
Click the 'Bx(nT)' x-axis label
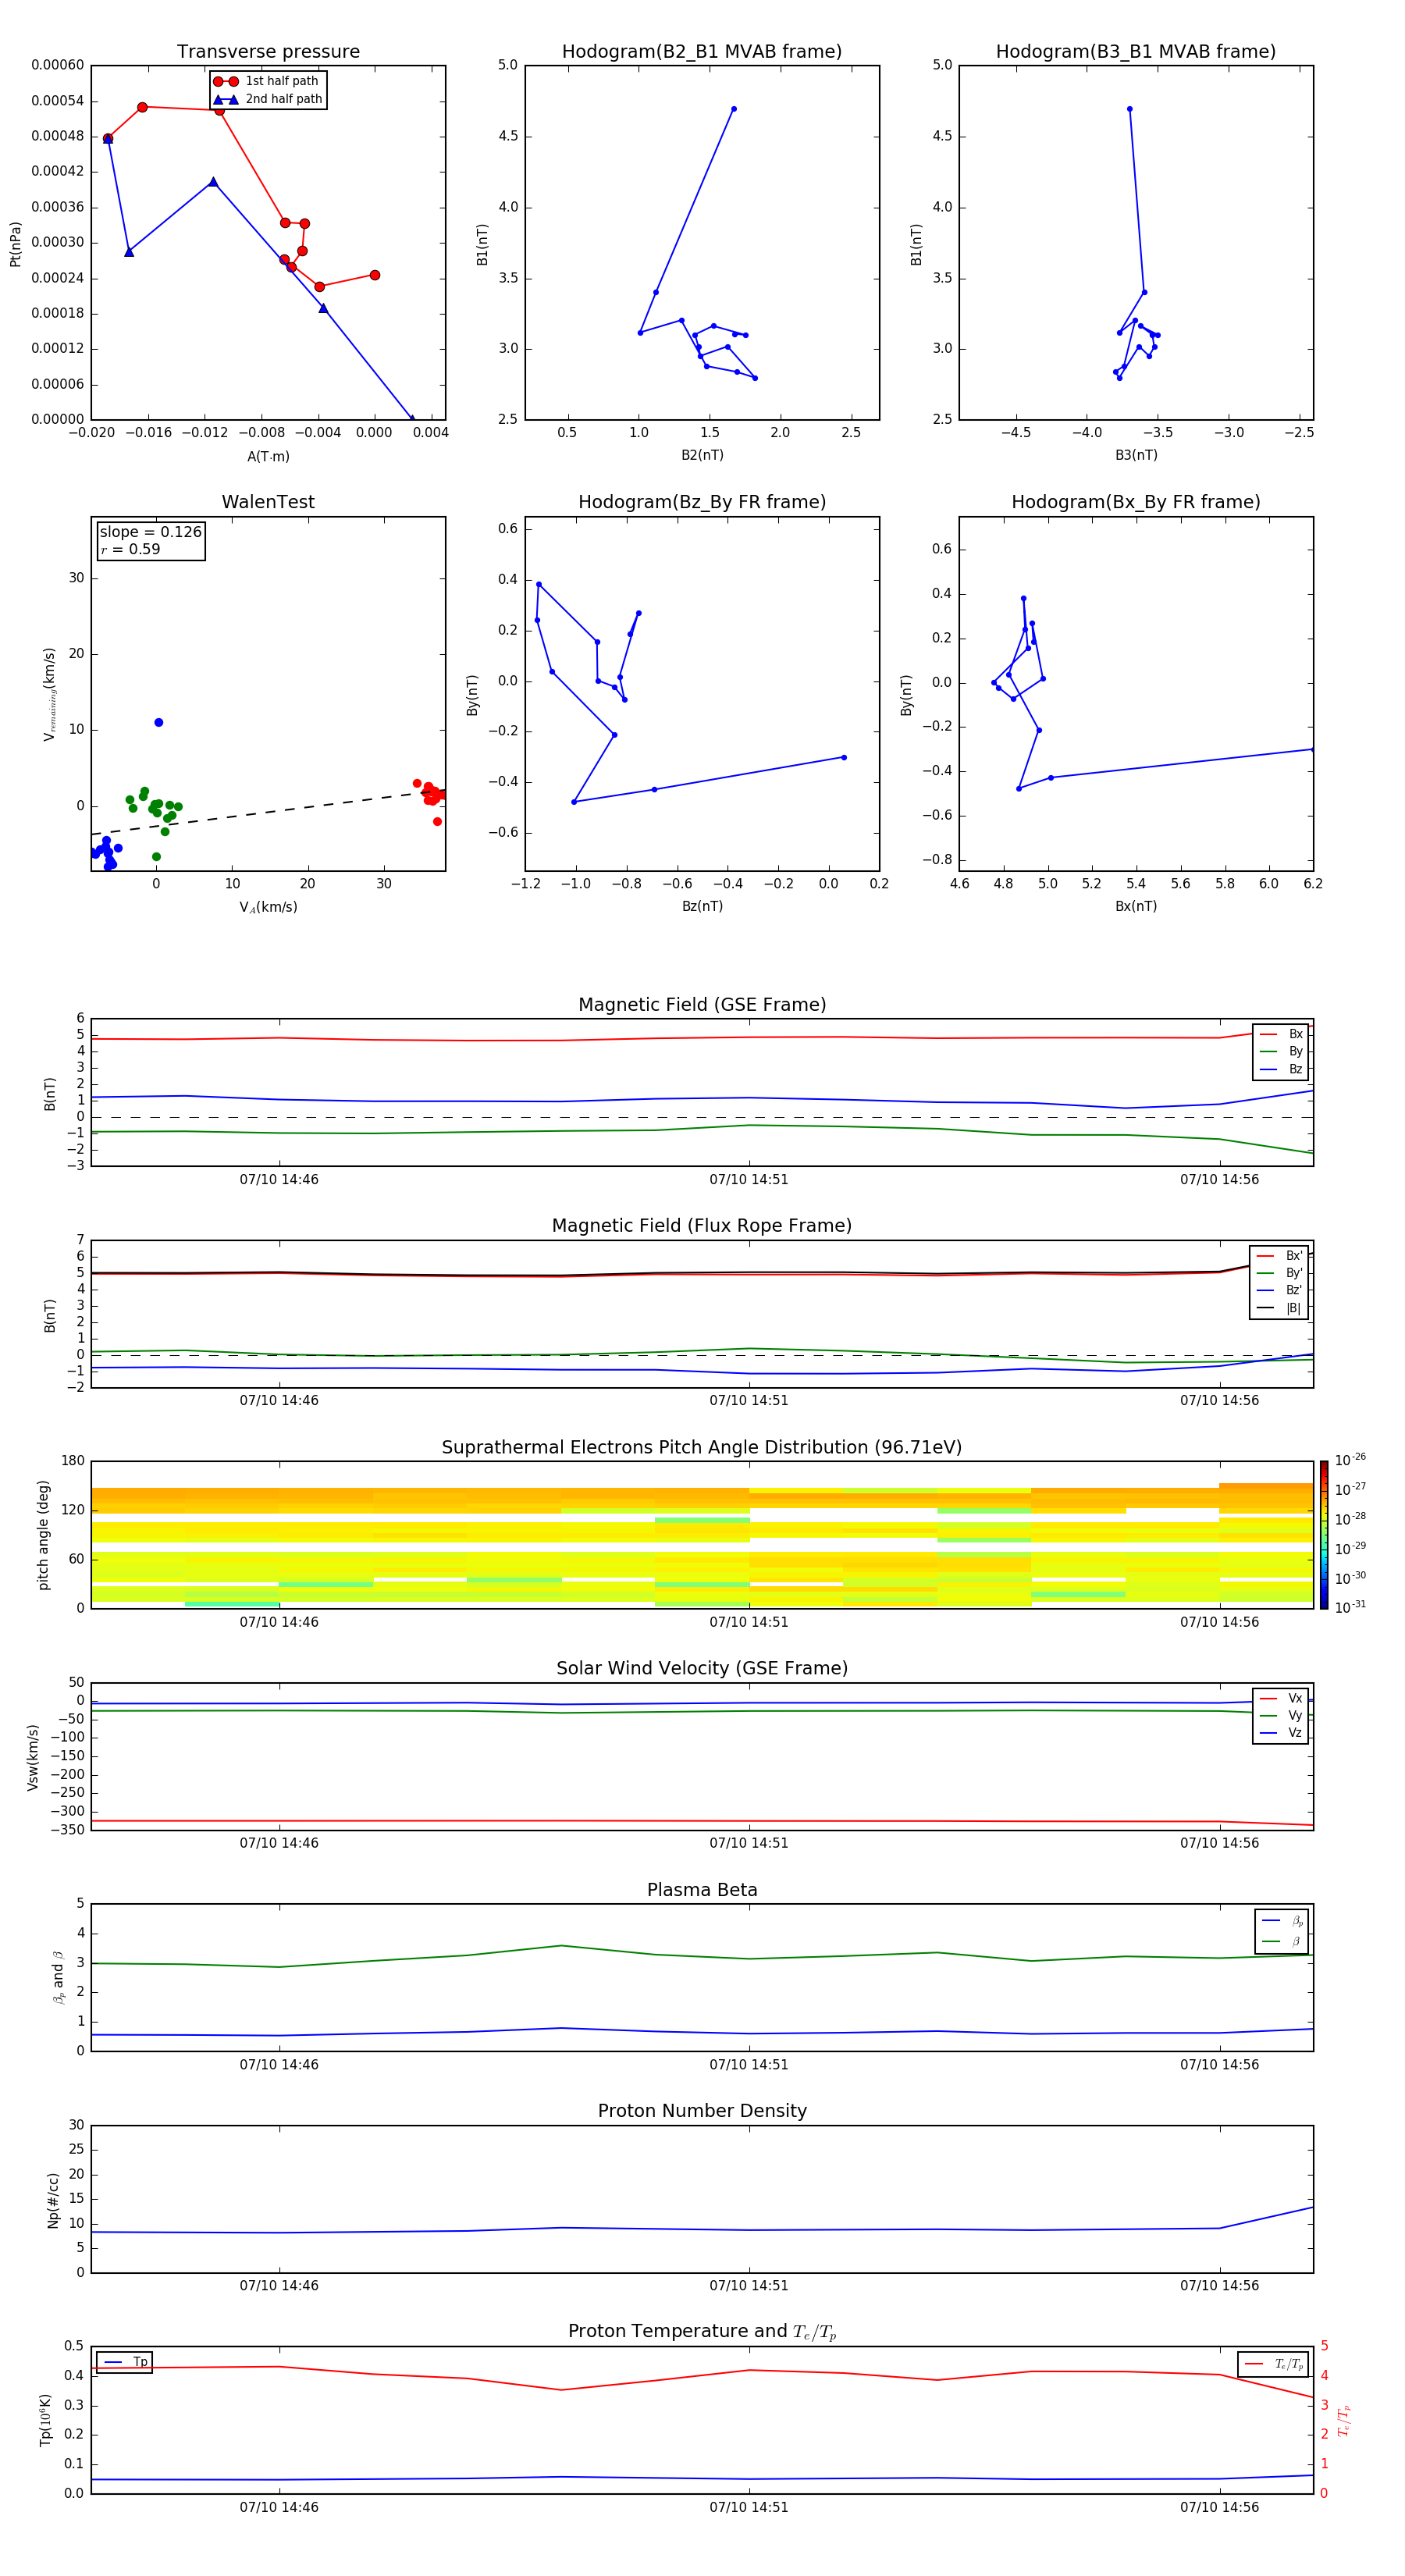pyautogui.click(x=1136, y=906)
